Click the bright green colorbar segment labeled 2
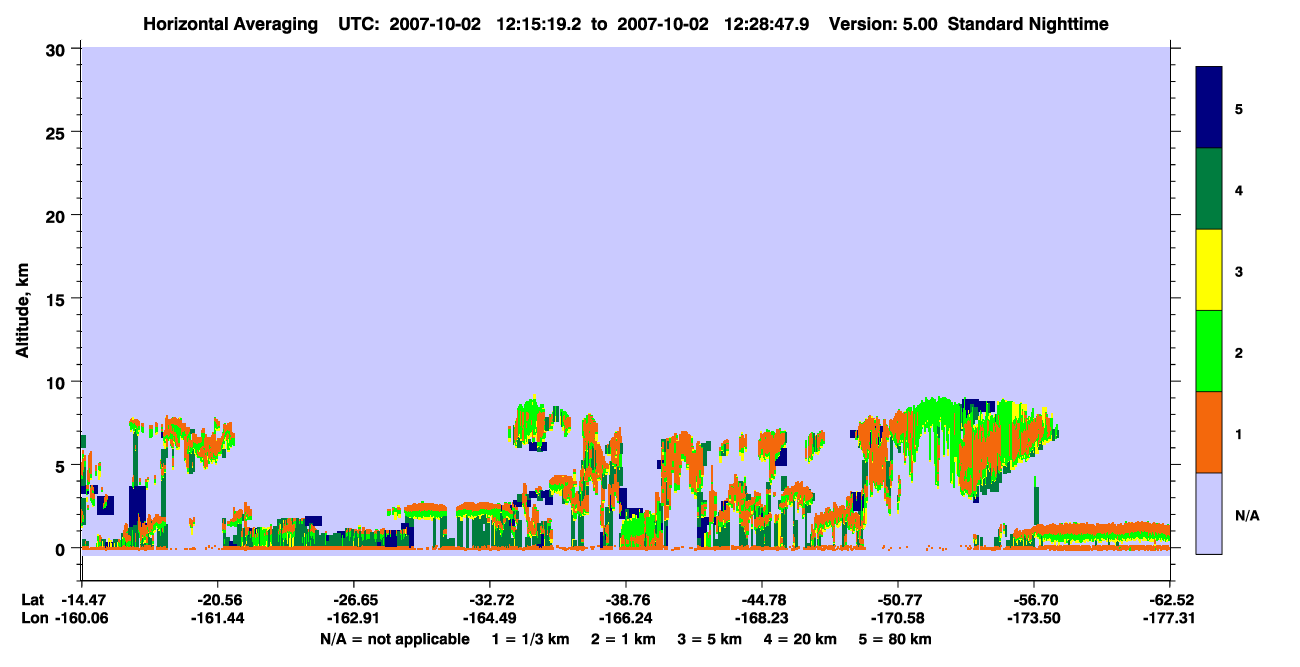 [1209, 351]
